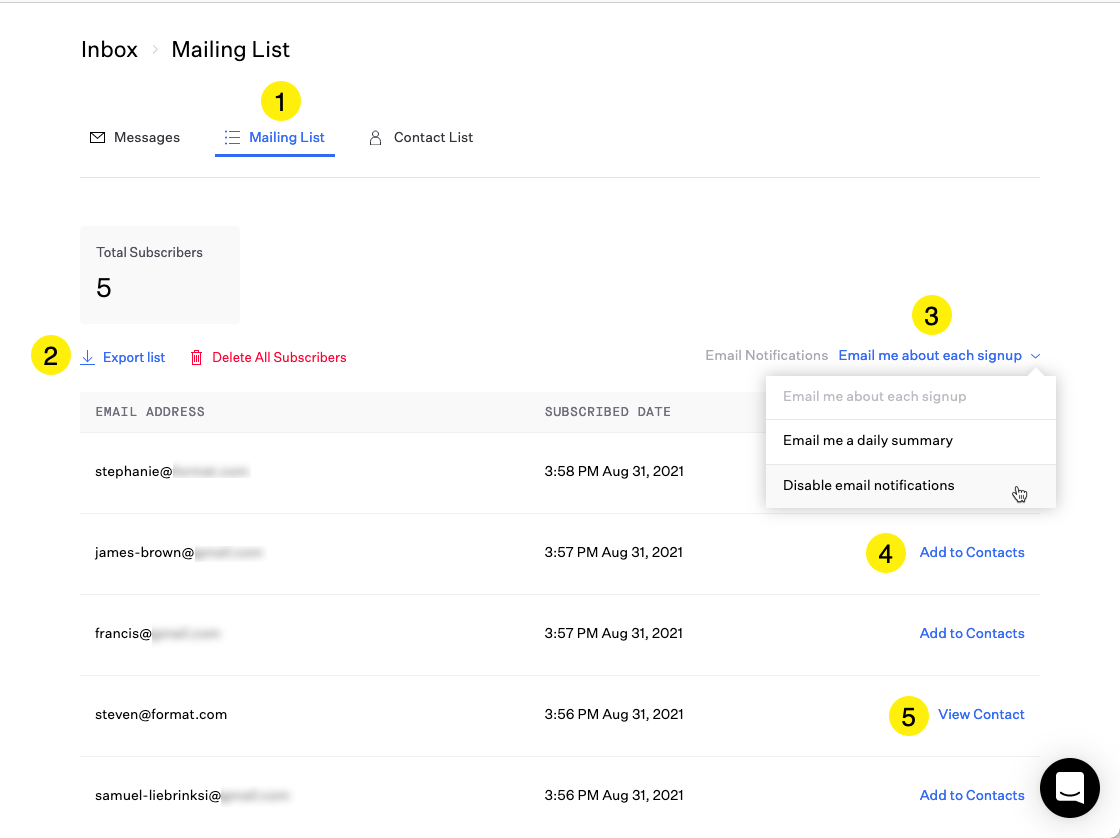
Task: Click the list icon beside Mailing List
Action: pos(232,137)
